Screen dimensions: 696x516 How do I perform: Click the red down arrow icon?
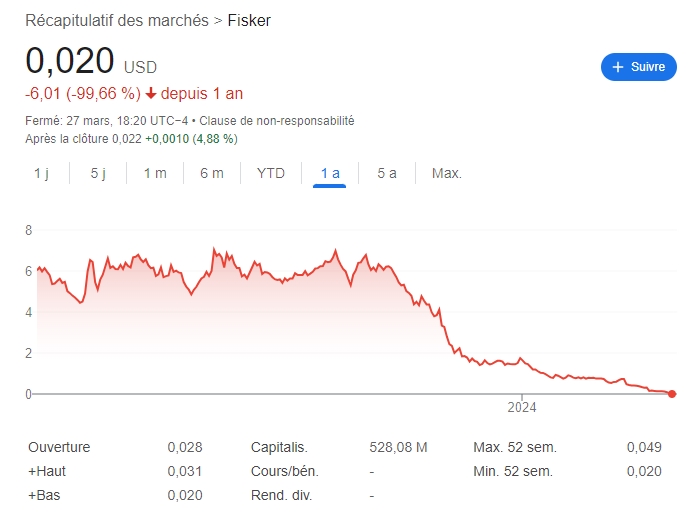pos(151,94)
